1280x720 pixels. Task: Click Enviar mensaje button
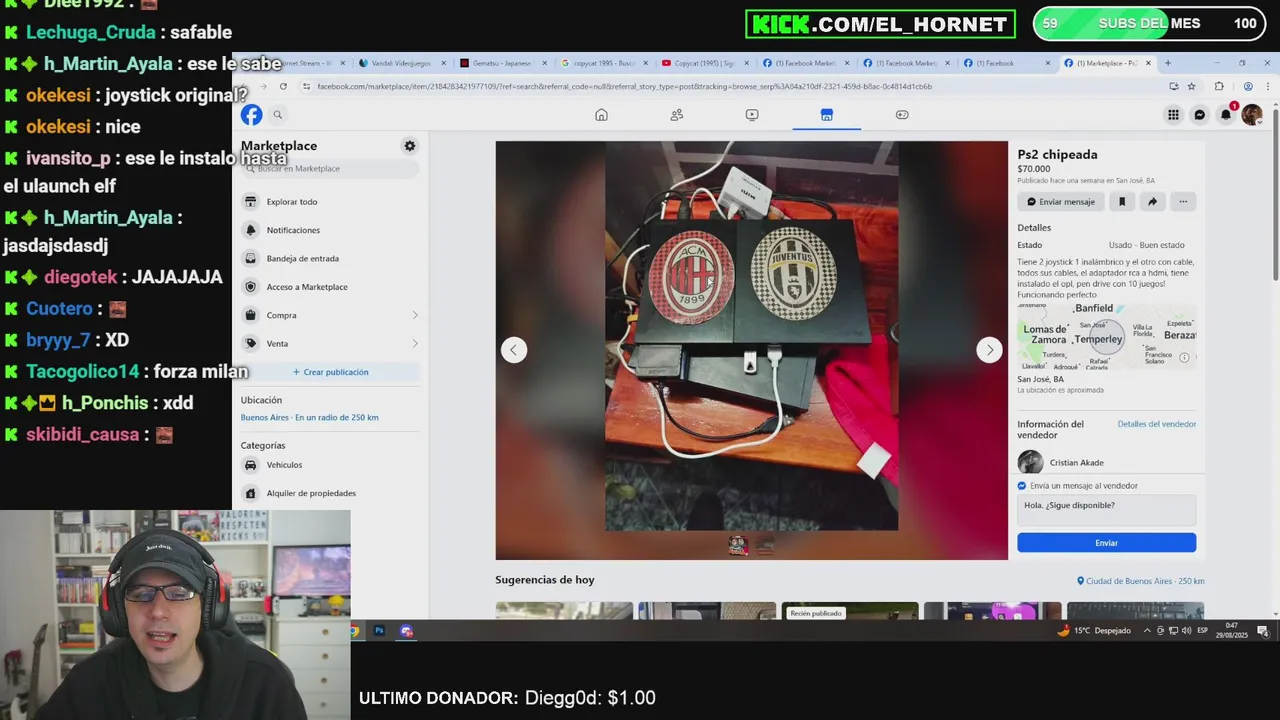click(x=1061, y=202)
